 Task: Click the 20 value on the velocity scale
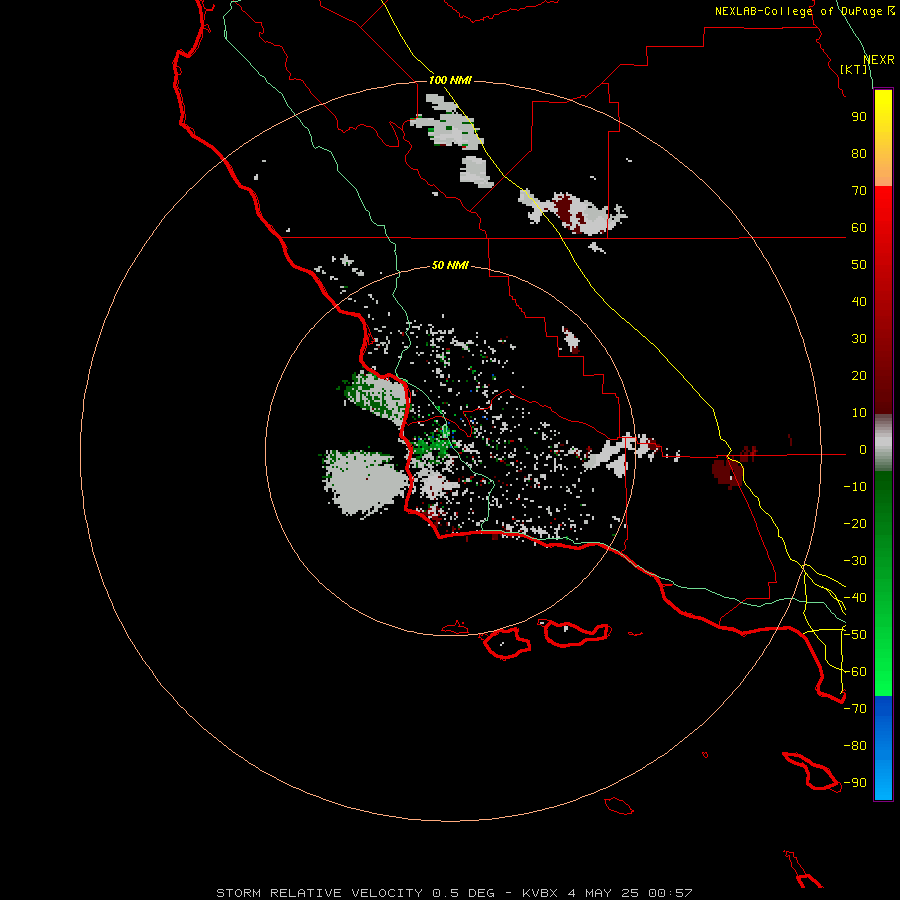(x=859, y=376)
